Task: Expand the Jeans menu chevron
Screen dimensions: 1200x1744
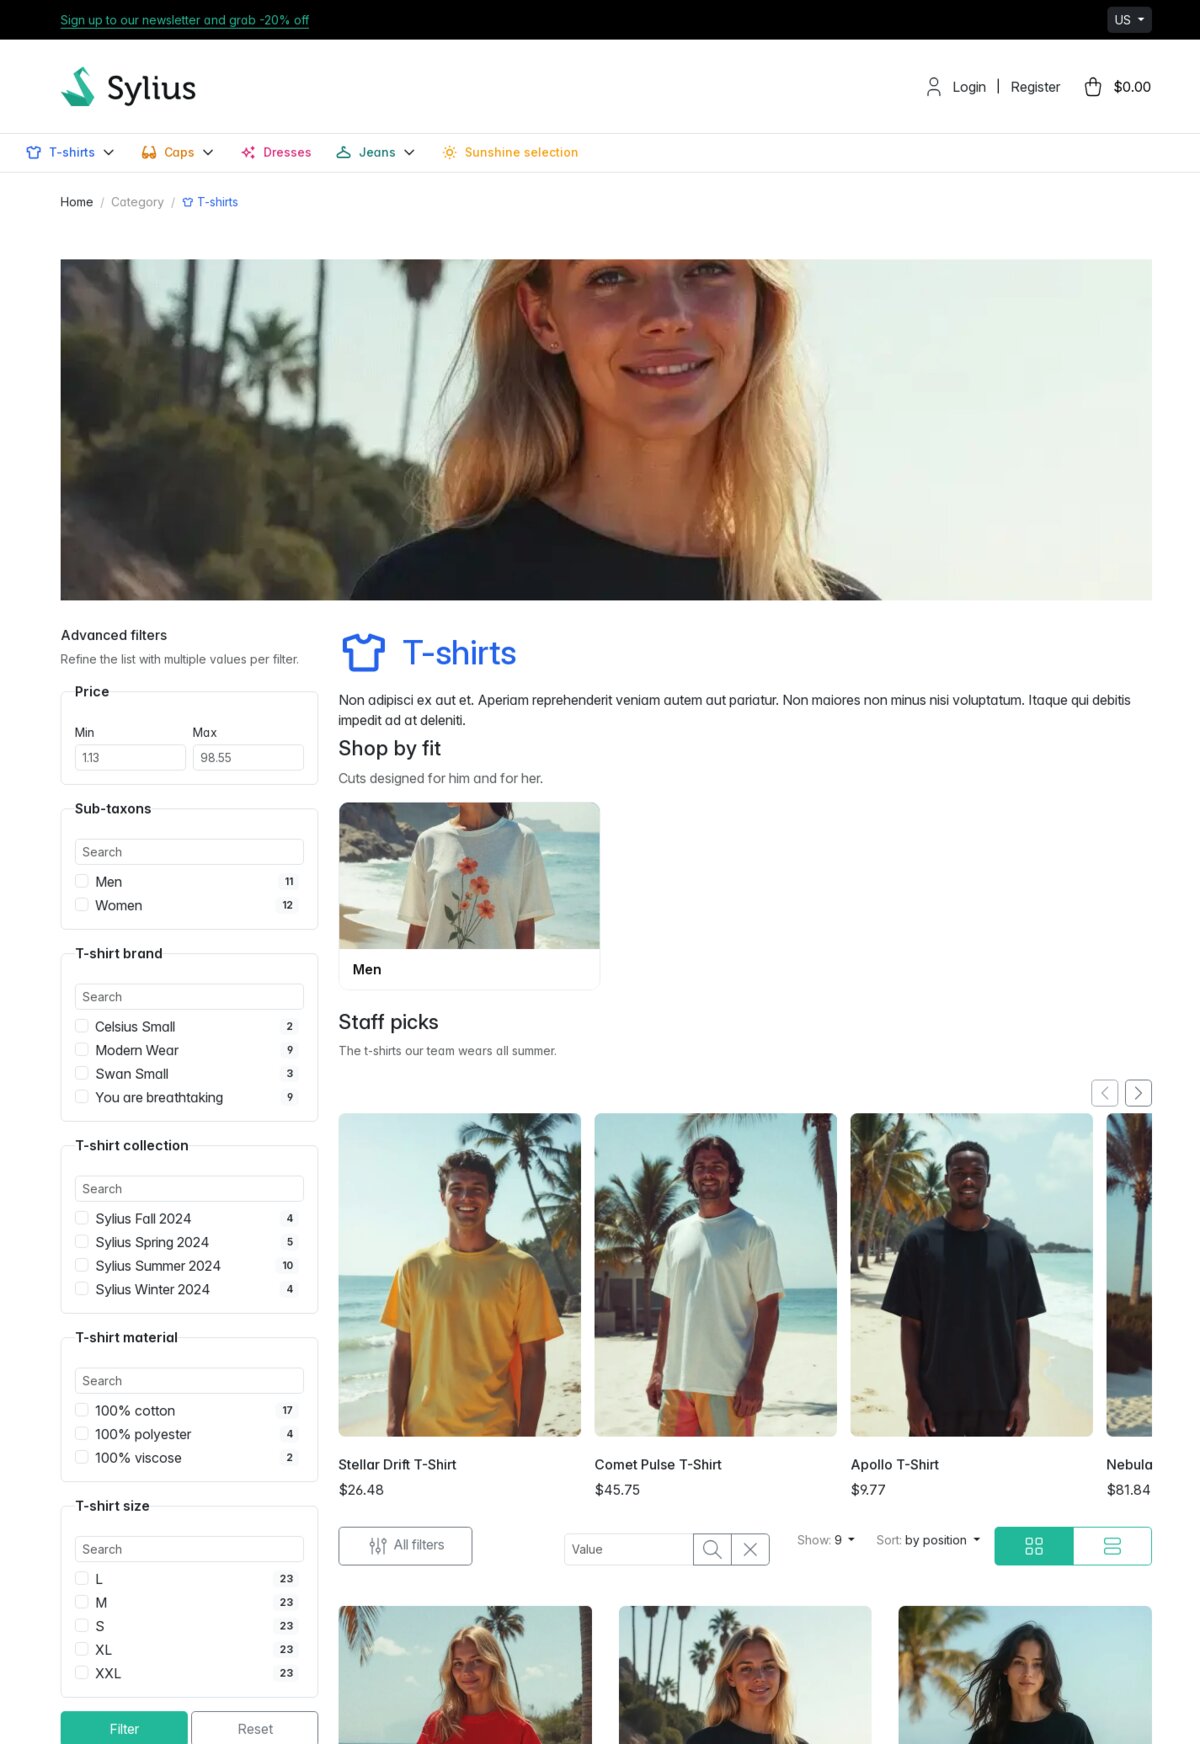Action: pos(409,152)
